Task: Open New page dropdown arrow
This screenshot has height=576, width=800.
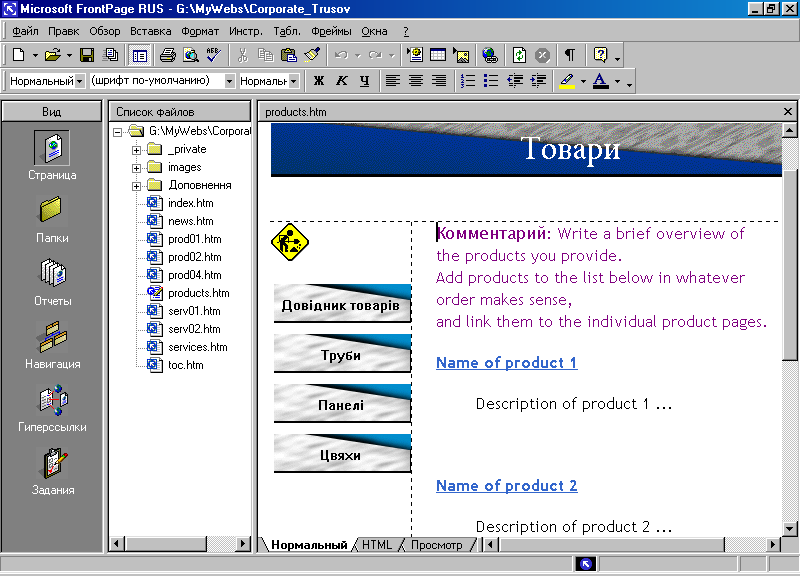Action: pyautogui.click(x=35, y=55)
